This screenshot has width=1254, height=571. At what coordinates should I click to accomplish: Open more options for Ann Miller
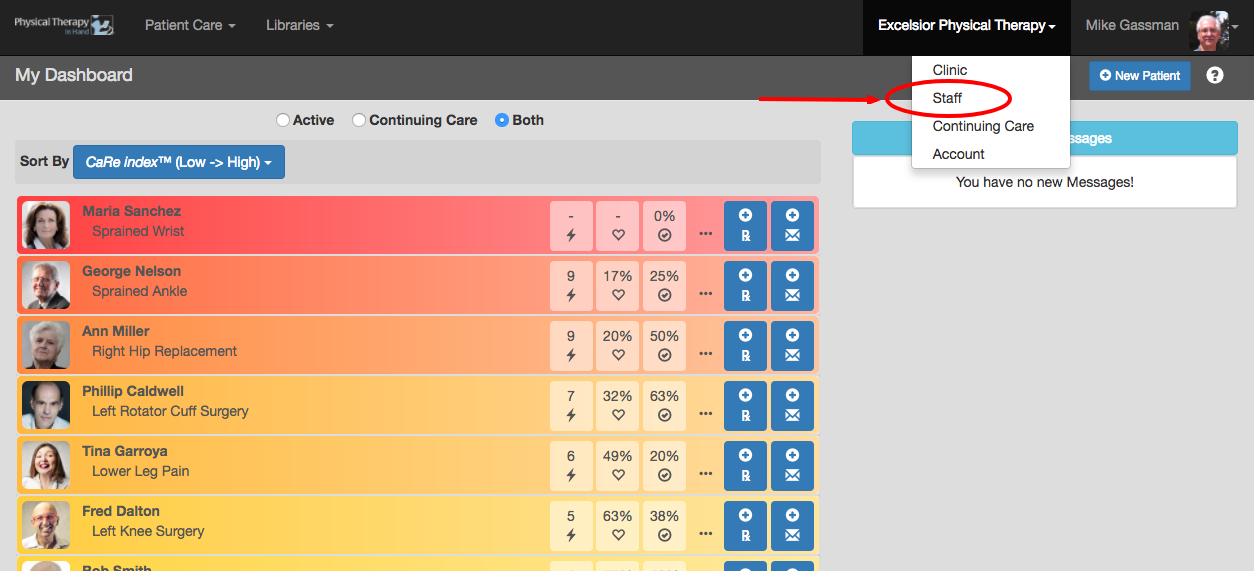coord(706,353)
